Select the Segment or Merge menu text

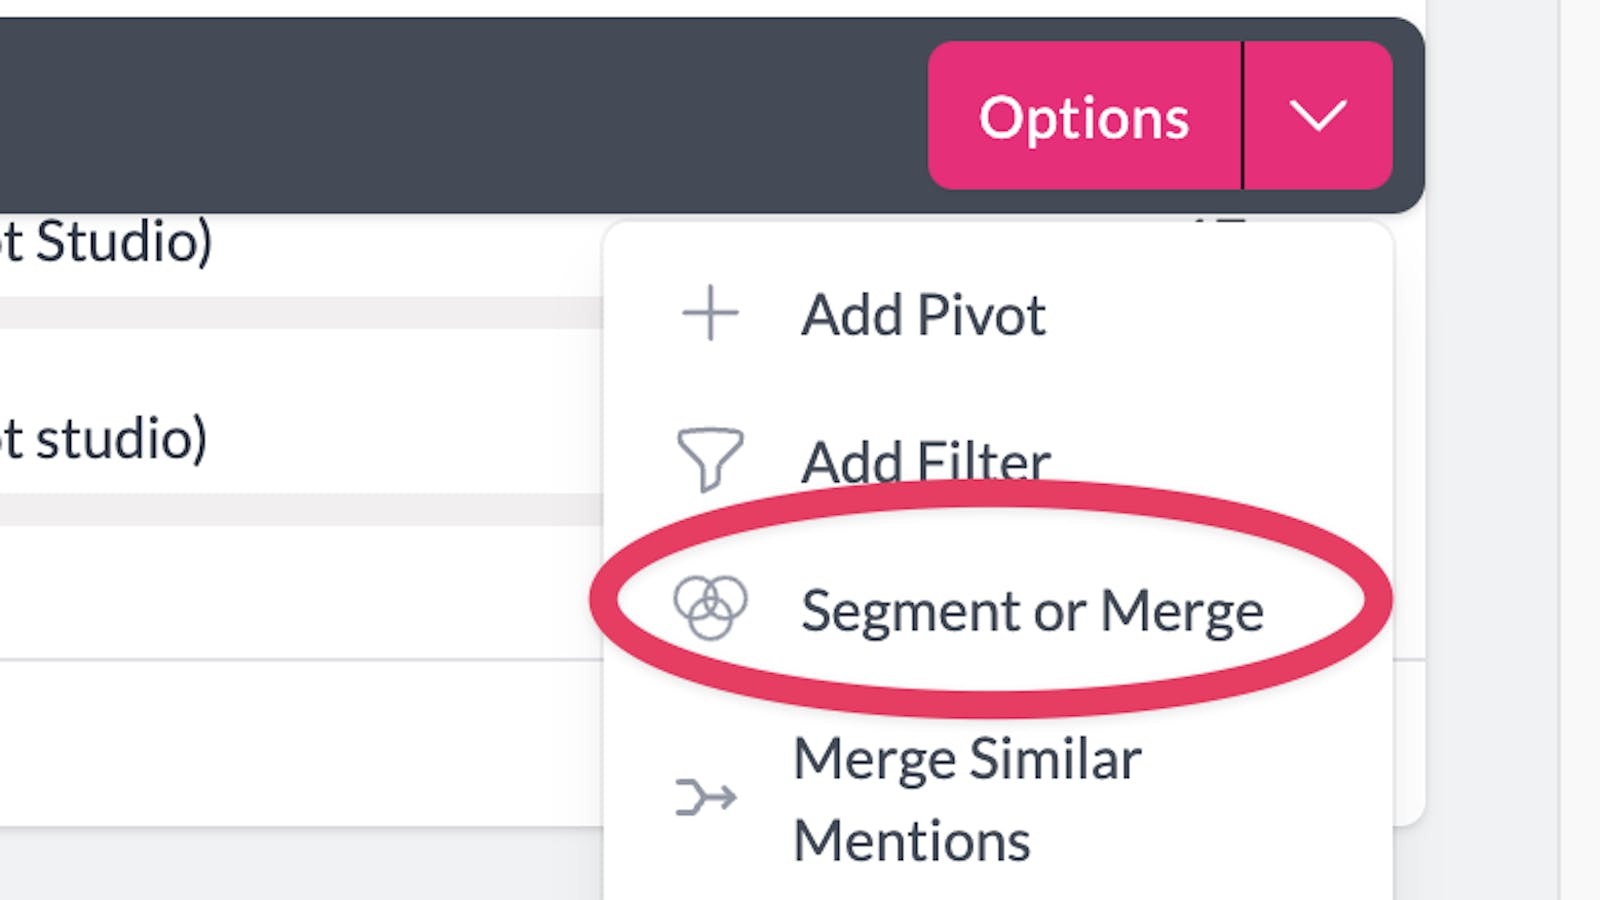pos(1032,611)
